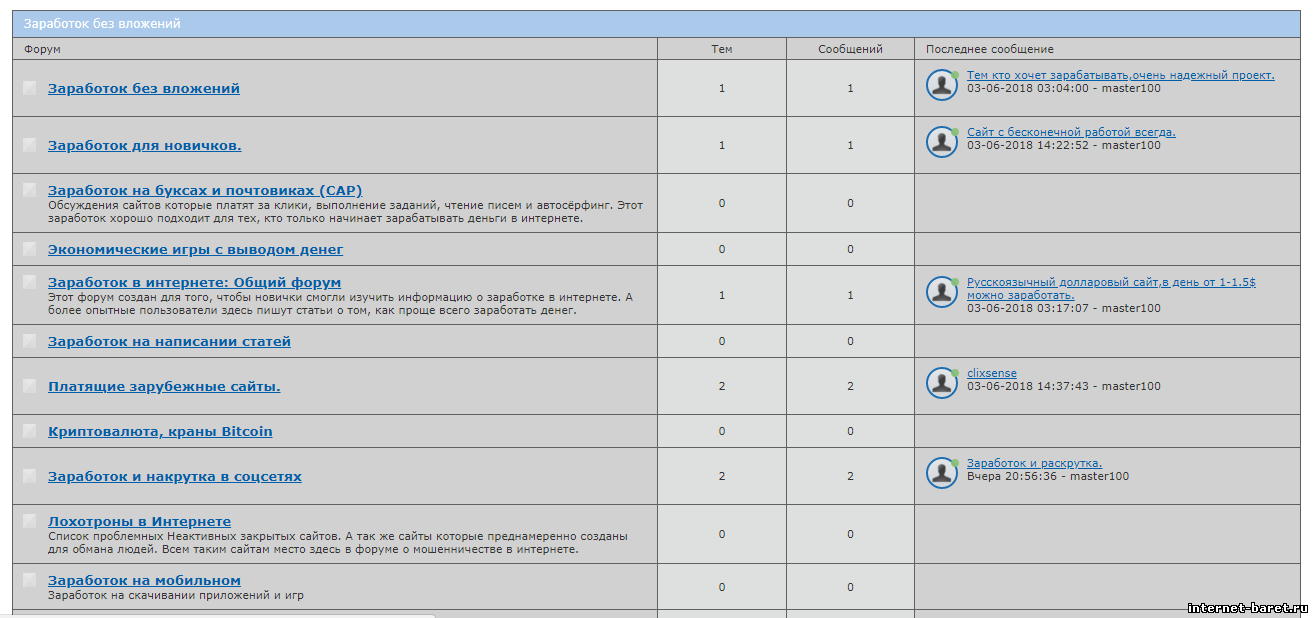Open "Платящие зарубежные сайты." forum
This screenshot has width=1313, height=618.
coord(164,386)
